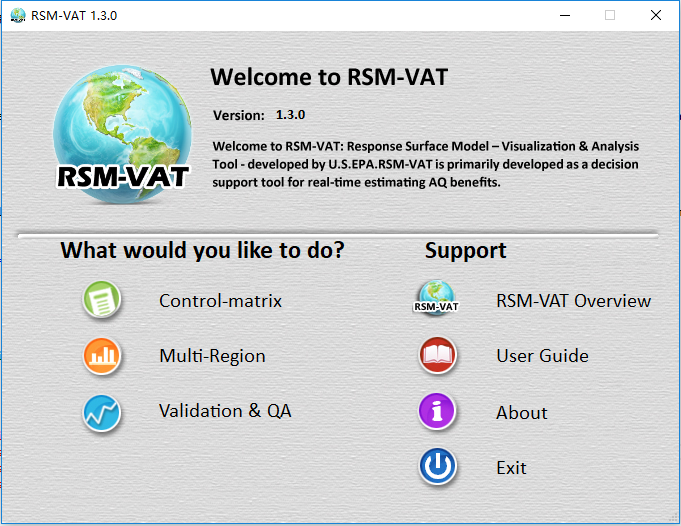Click the 'Version:' label

[239, 115]
